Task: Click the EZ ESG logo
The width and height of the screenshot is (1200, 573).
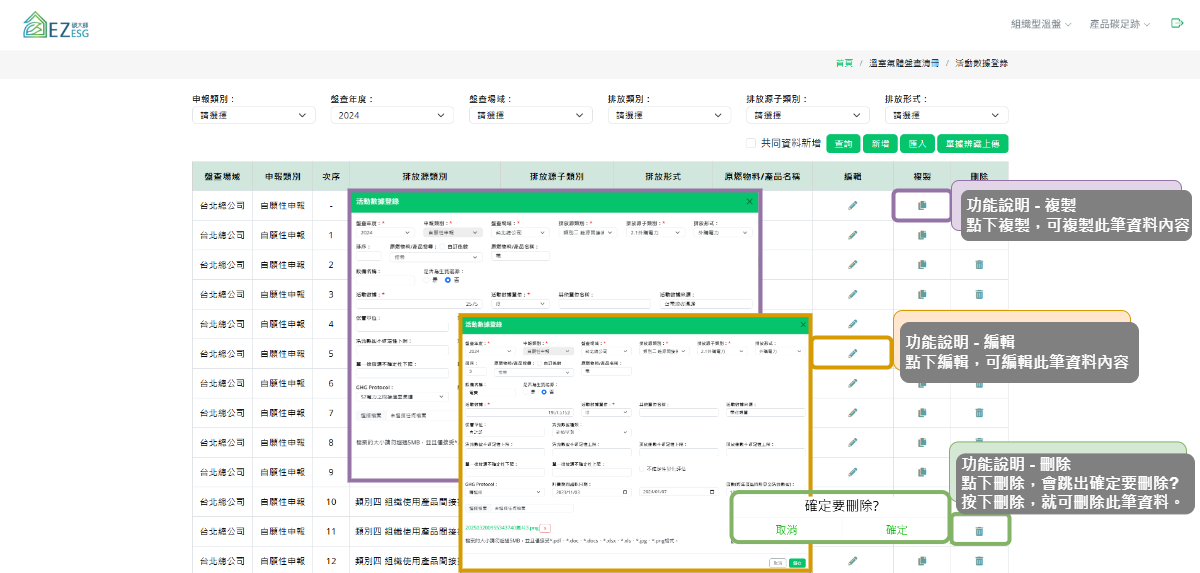Action: pos(56,25)
